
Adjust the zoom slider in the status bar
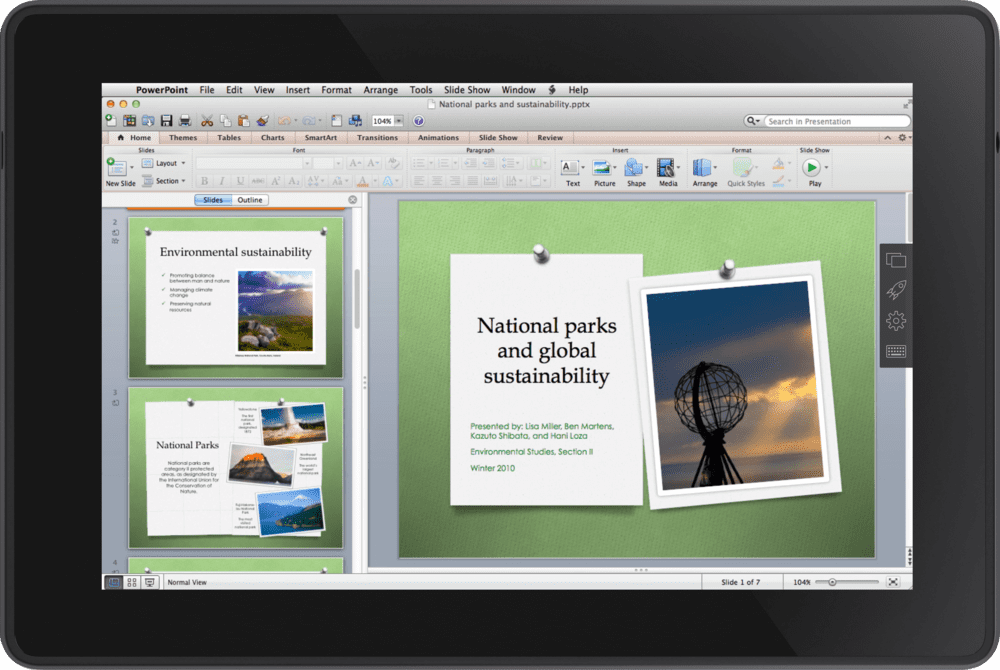832,582
